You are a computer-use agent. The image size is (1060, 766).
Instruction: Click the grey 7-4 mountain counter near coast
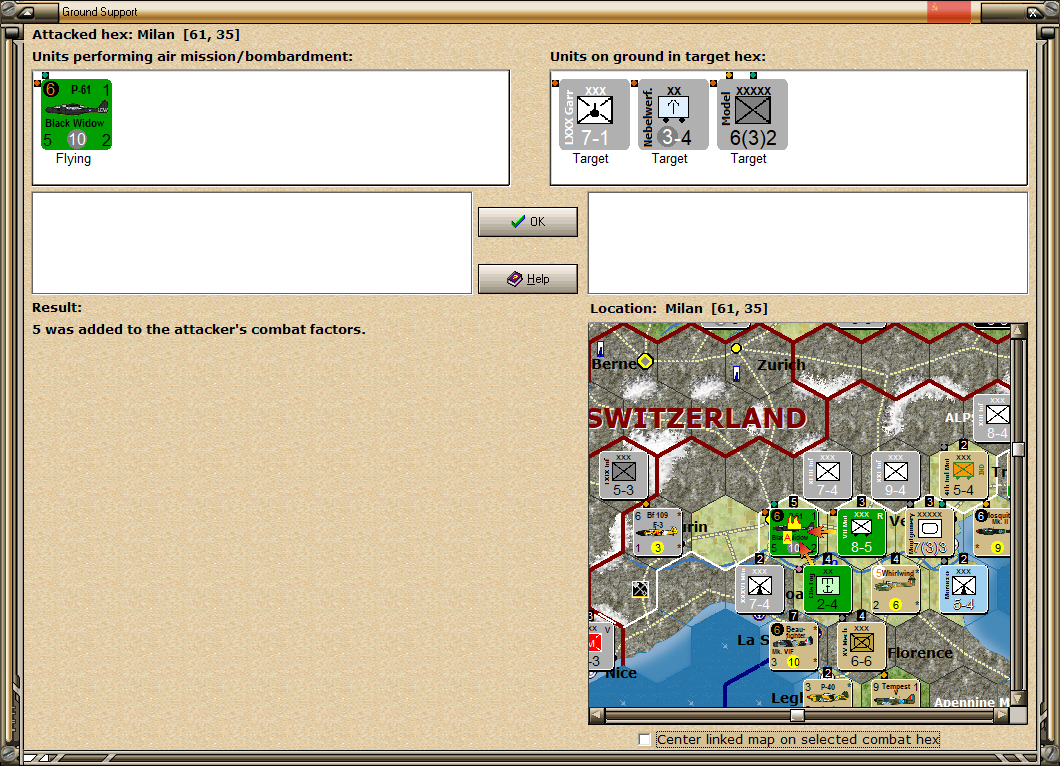759,589
